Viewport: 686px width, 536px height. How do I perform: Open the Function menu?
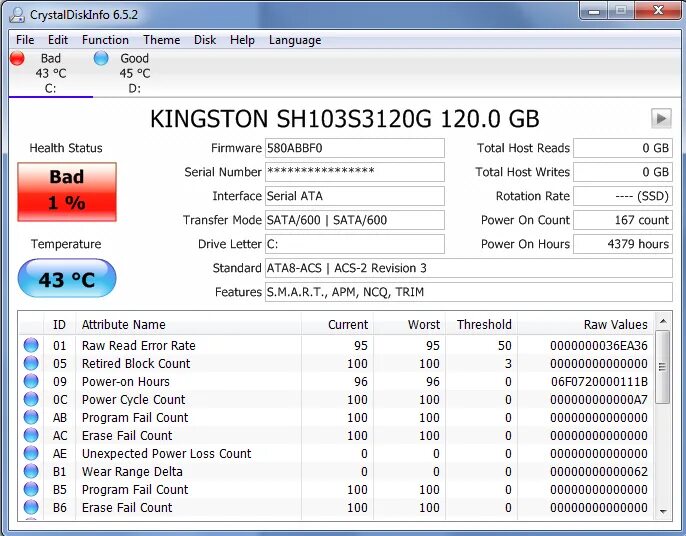pyautogui.click(x=105, y=40)
